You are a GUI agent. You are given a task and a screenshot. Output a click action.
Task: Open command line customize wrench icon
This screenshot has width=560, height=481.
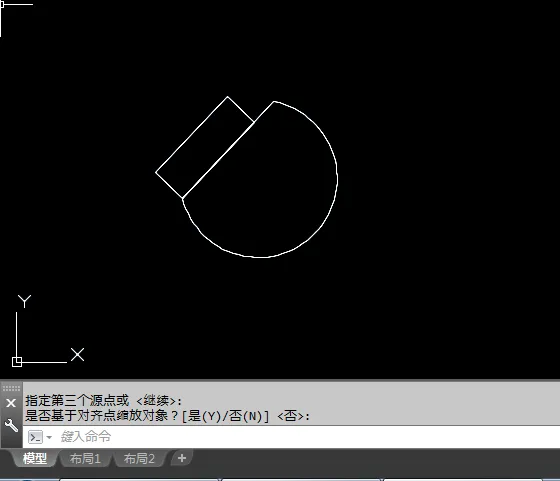click(11, 425)
